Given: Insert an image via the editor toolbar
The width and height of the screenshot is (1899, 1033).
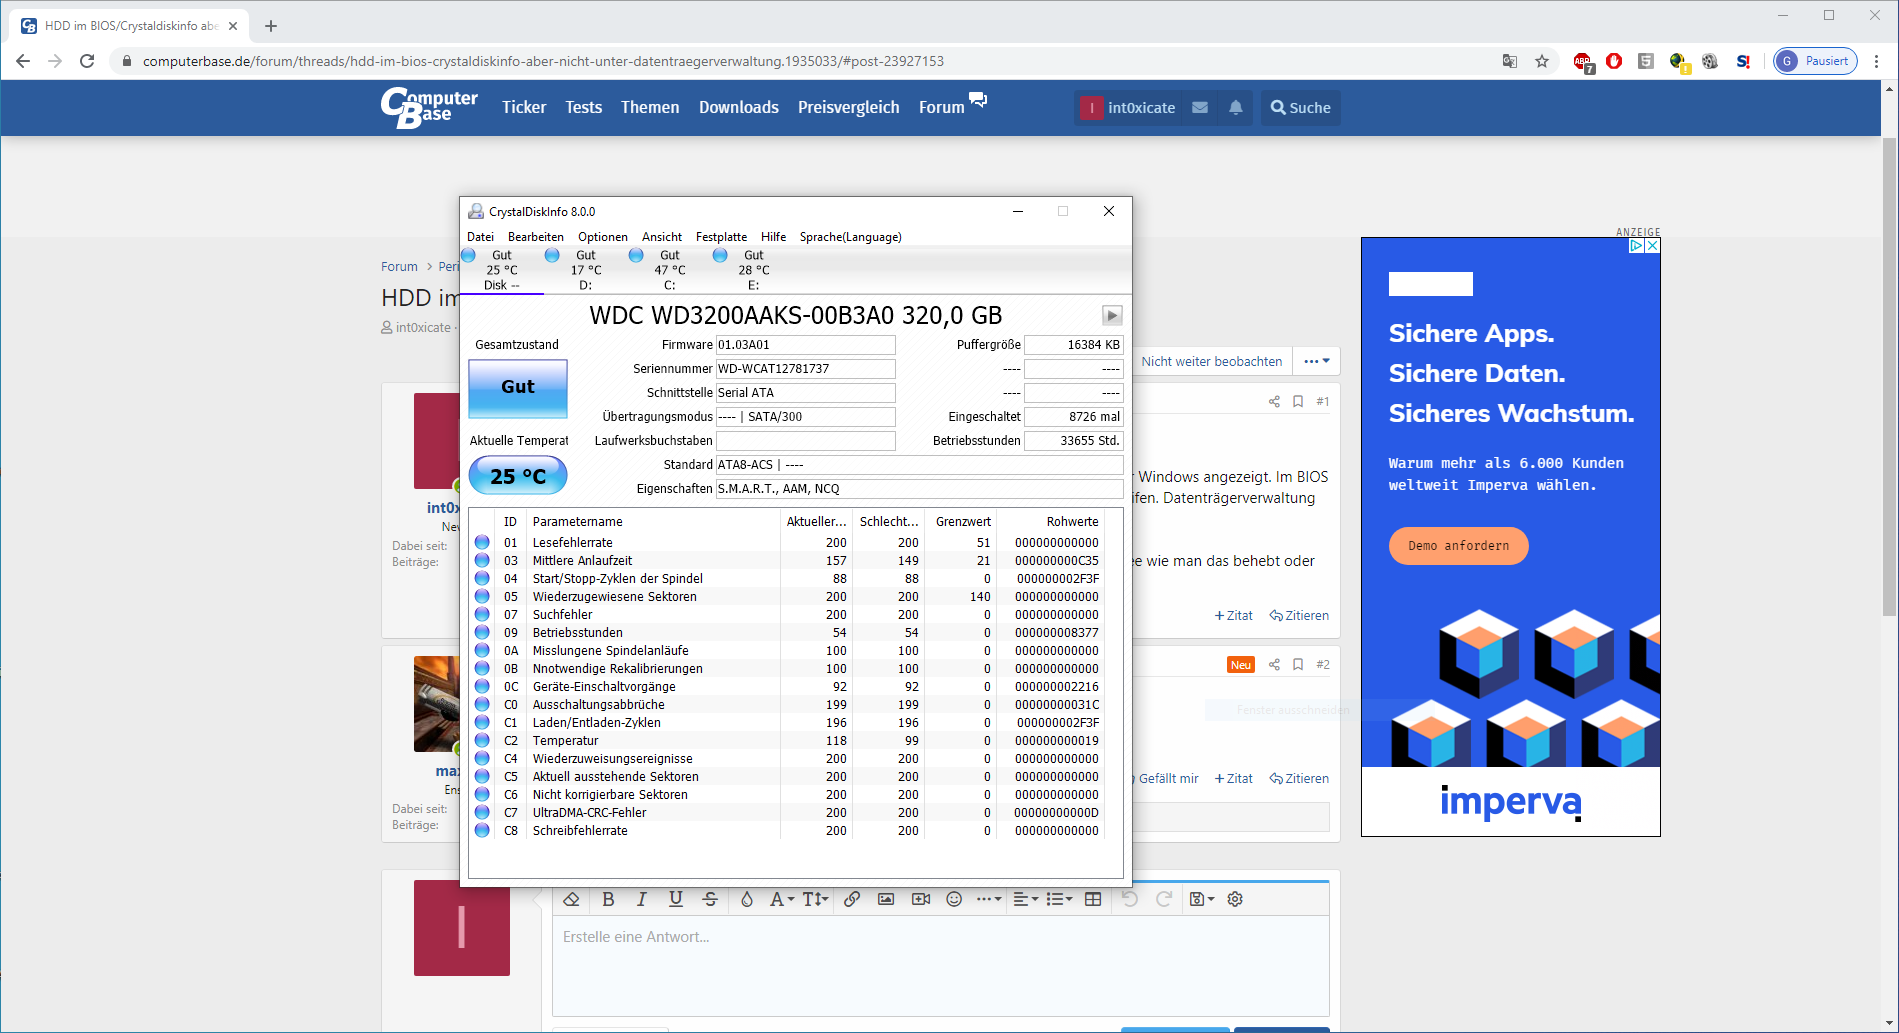Looking at the screenshot, I should pos(886,899).
